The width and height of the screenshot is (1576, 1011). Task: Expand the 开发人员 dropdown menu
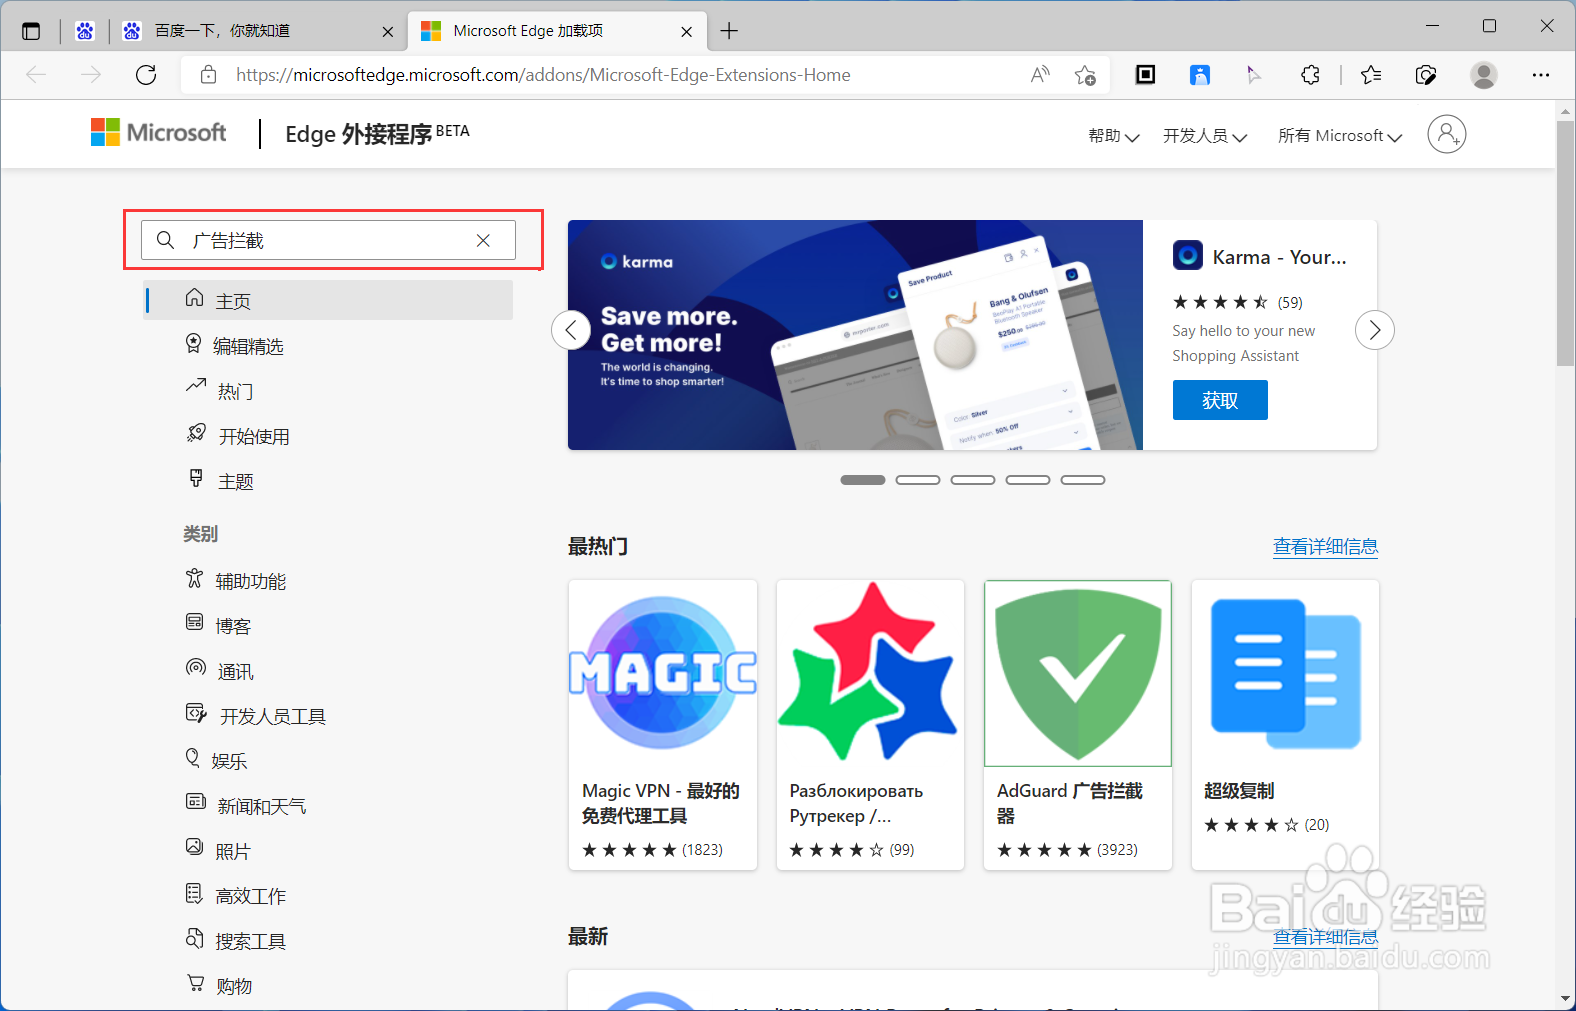coord(1205,136)
